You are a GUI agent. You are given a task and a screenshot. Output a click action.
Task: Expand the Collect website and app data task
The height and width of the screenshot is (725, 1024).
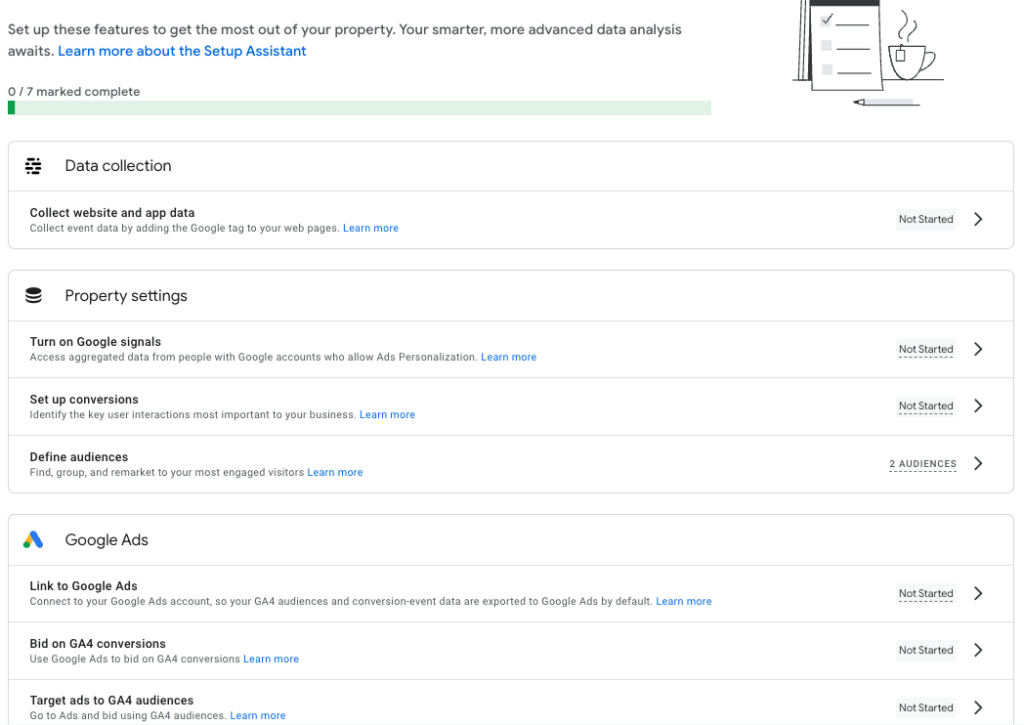click(x=978, y=218)
